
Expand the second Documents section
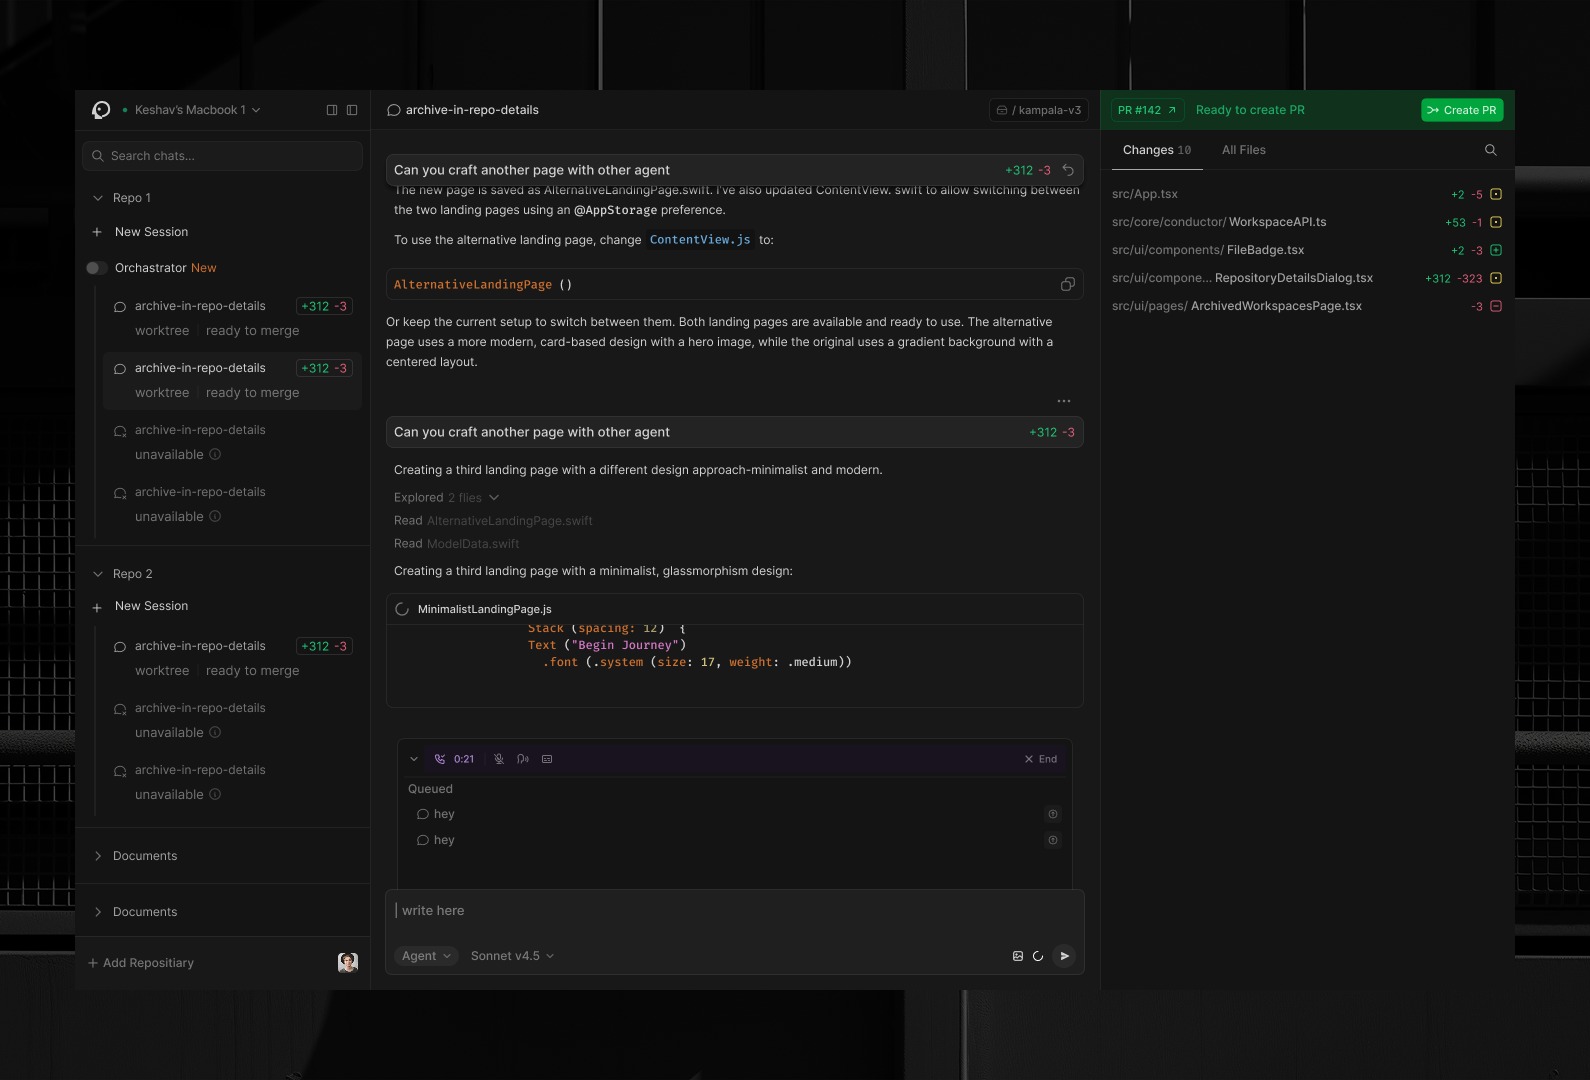98,912
